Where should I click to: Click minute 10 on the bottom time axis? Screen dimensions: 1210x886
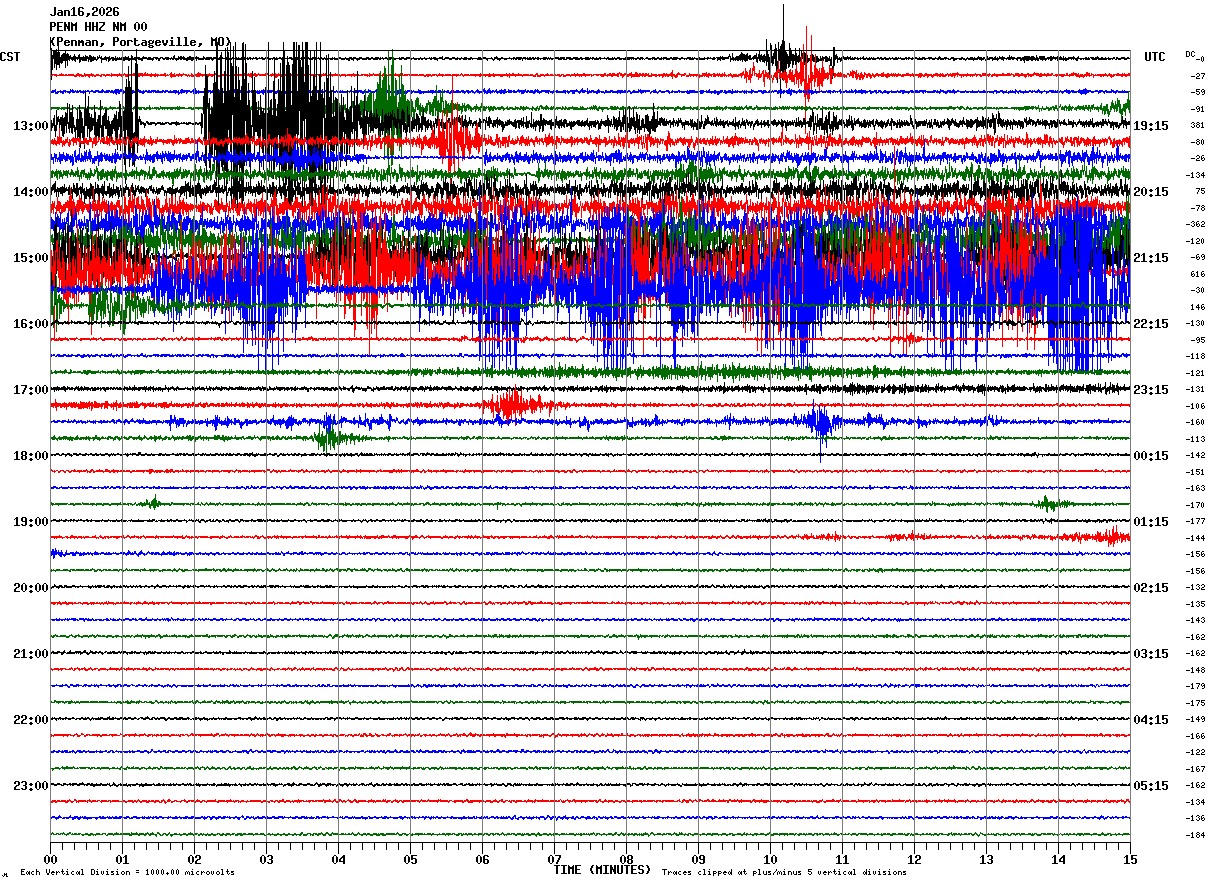click(770, 859)
